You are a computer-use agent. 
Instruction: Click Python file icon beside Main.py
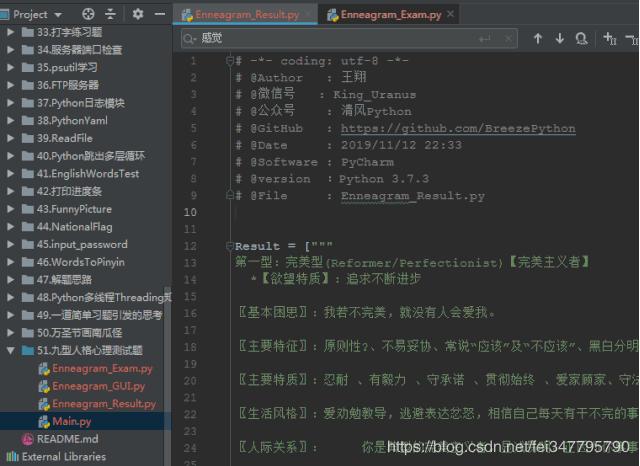[x=44, y=422]
